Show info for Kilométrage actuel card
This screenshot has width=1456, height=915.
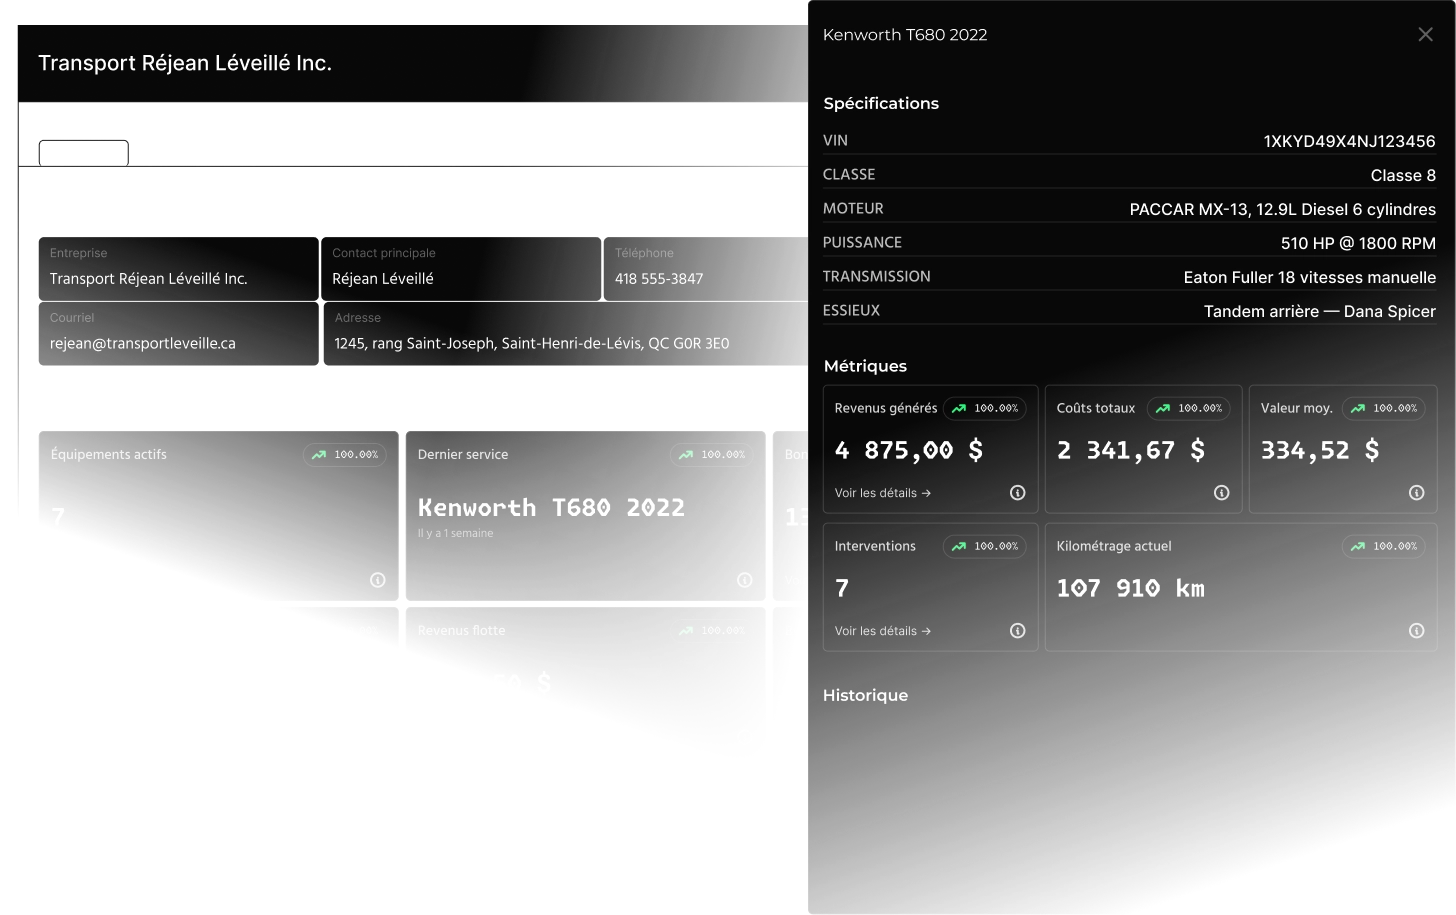coord(1416,630)
